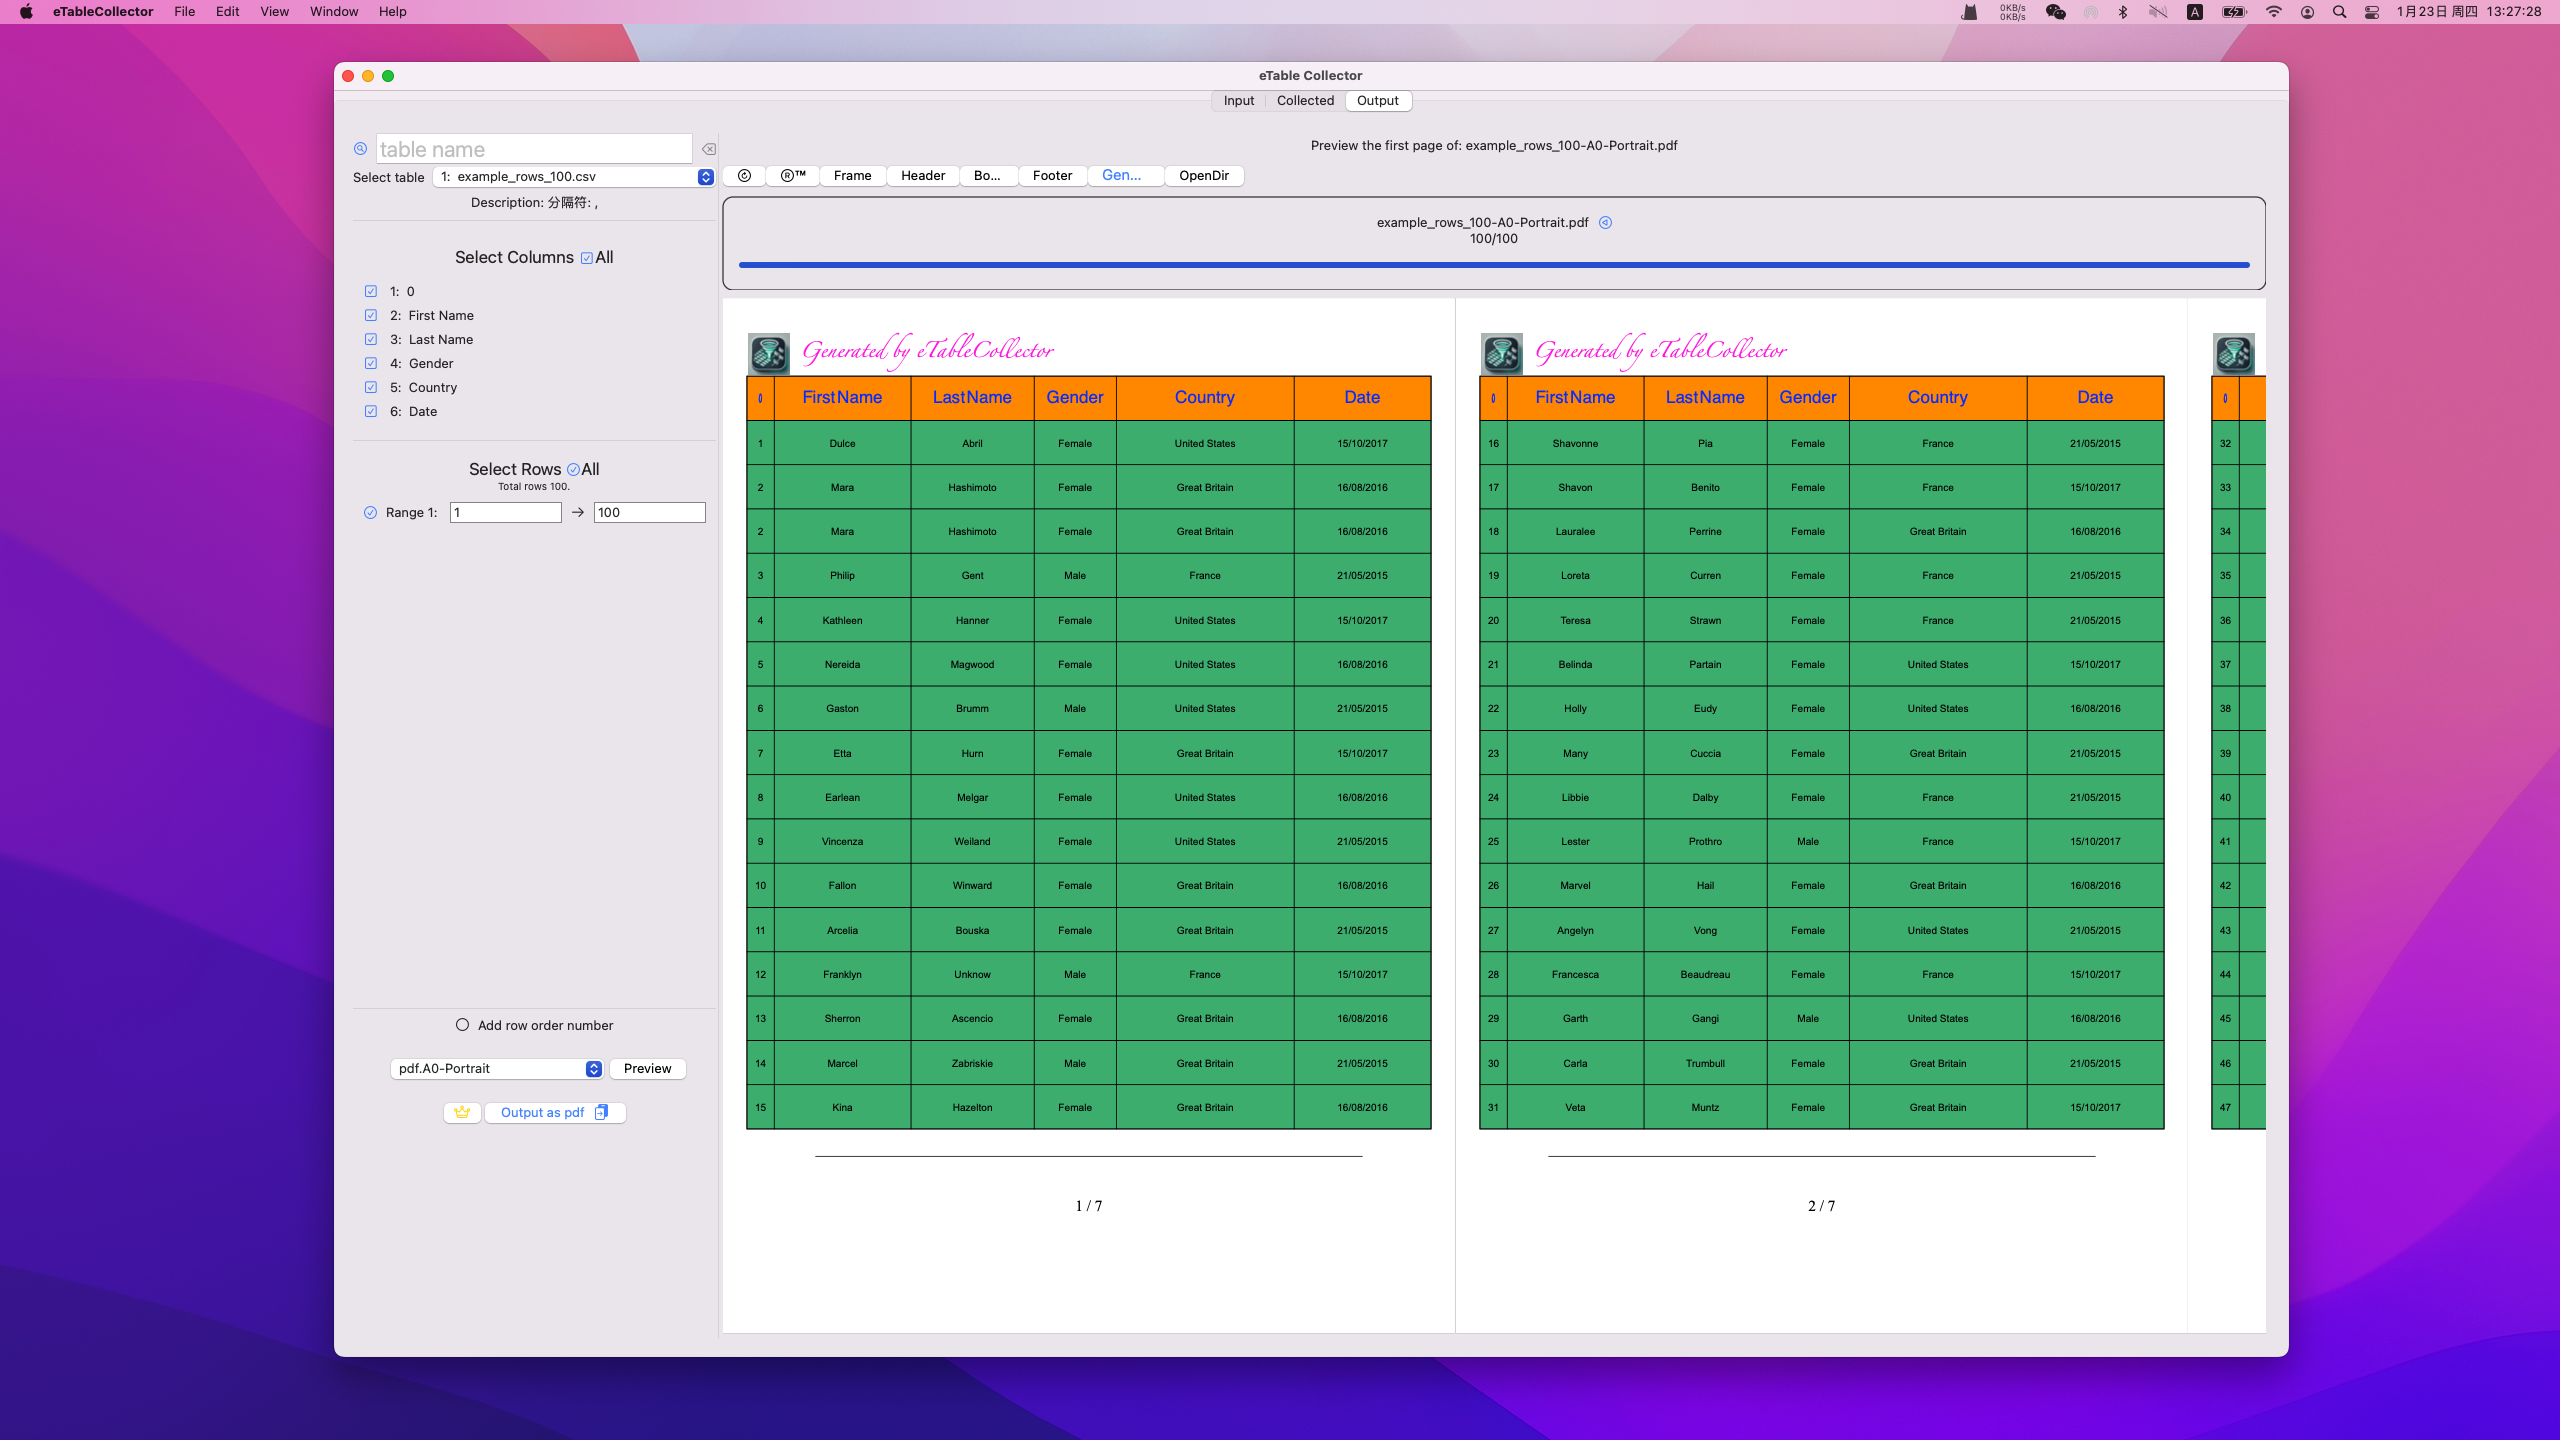Click Output as pdf button
Screen dimensions: 2560x1440
click(555, 1112)
